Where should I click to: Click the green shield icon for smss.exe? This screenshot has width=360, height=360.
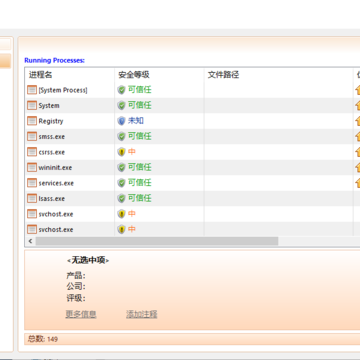tap(121, 137)
